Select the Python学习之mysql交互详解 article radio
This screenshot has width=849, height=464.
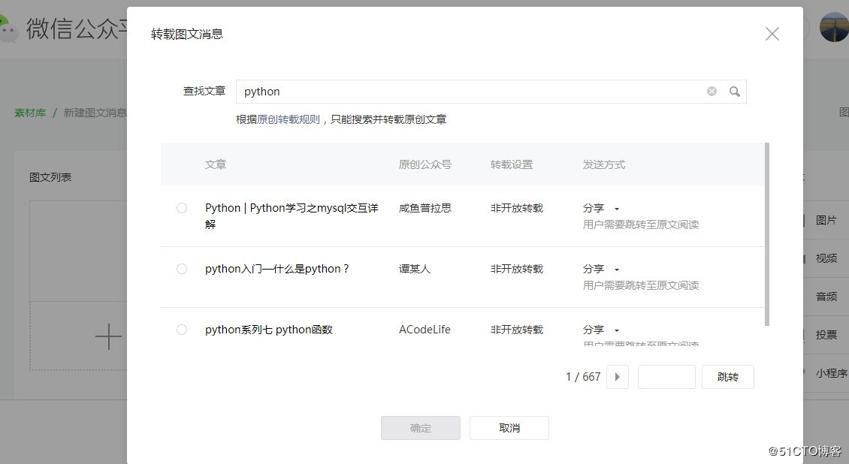(181, 208)
